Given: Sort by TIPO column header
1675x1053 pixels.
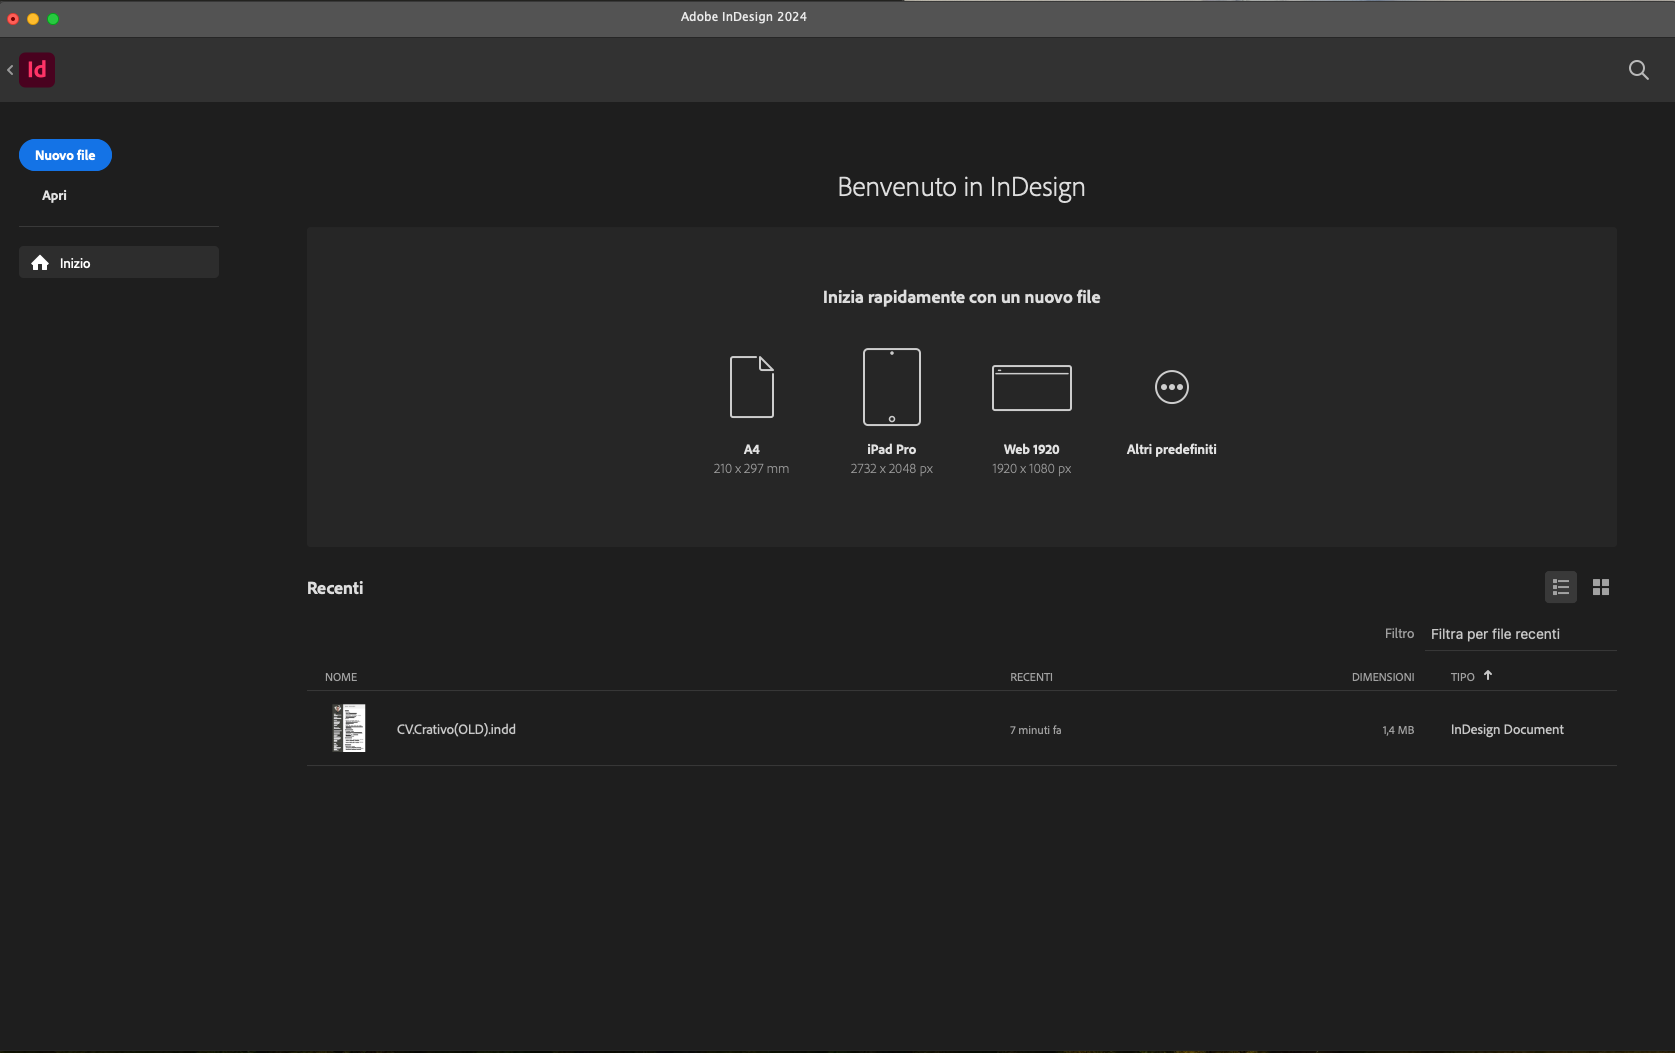Looking at the screenshot, I should [x=1462, y=677].
